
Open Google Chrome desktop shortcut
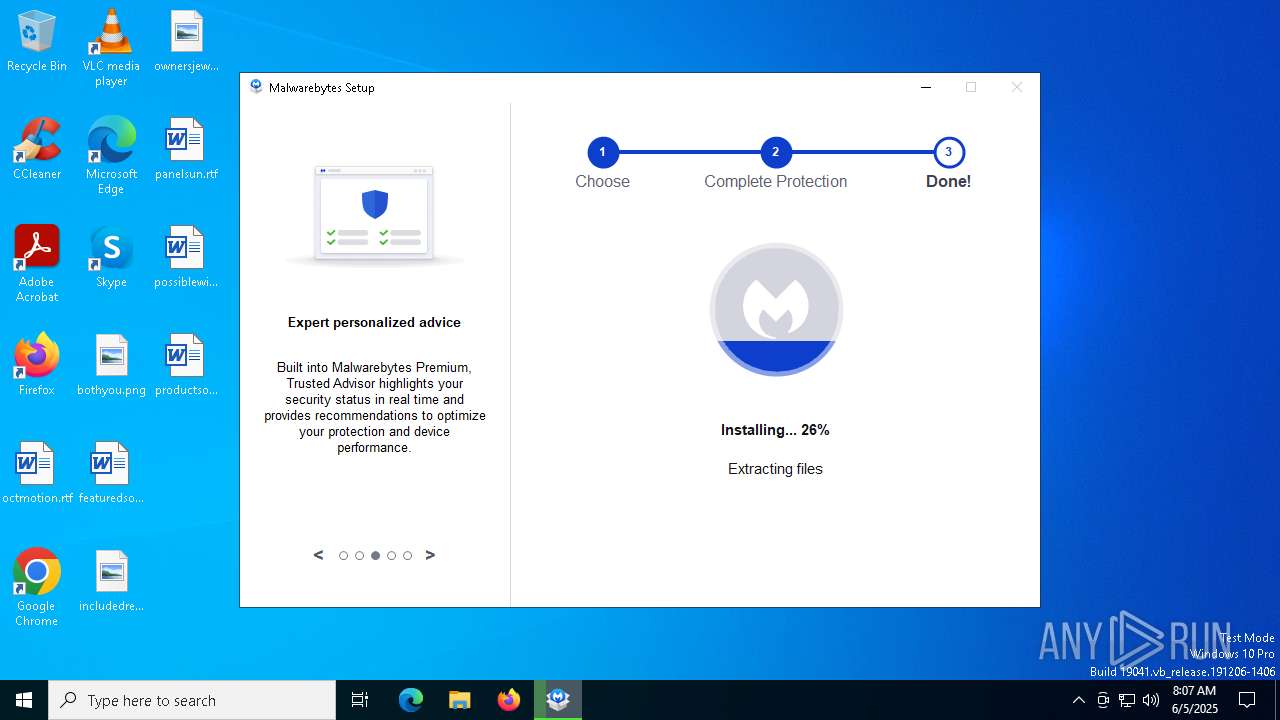(x=37, y=587)
